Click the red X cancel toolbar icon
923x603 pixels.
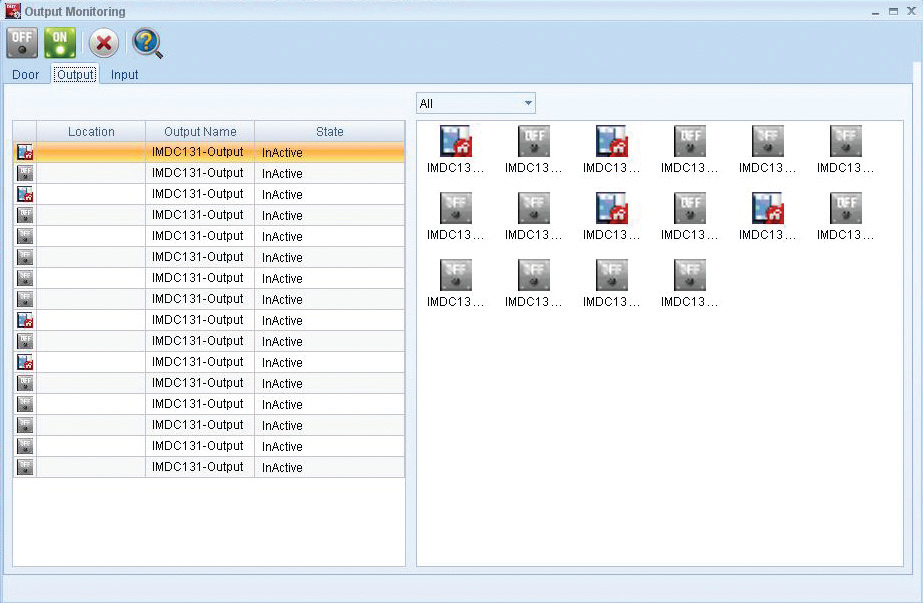click(x=103, y=43)
